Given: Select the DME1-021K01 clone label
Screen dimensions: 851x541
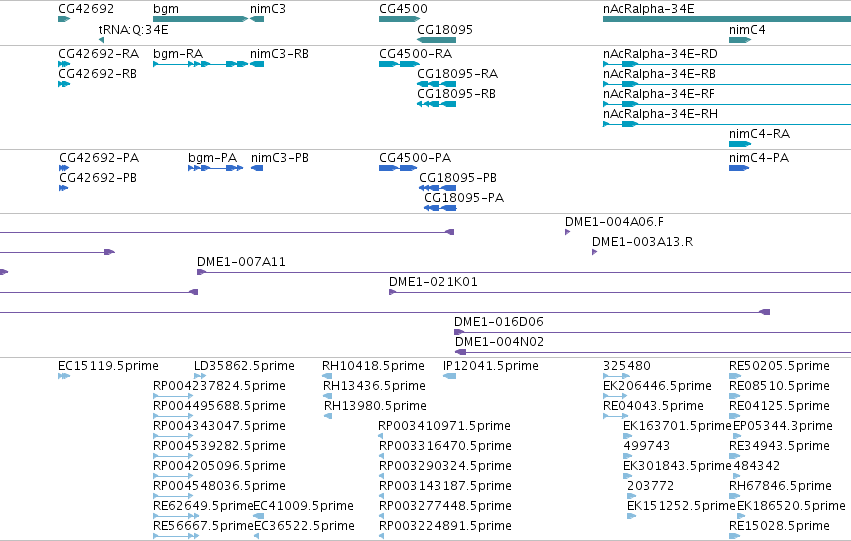Looking at the screenshot, I should (433, 282).
